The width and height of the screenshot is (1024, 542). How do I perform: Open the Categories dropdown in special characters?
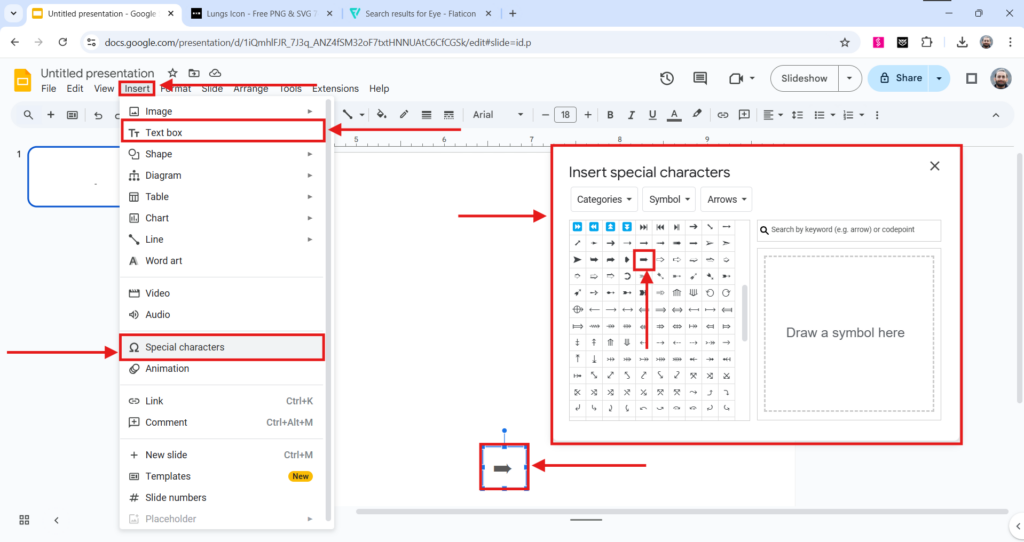pyautogui.click(x=603, y=200)
